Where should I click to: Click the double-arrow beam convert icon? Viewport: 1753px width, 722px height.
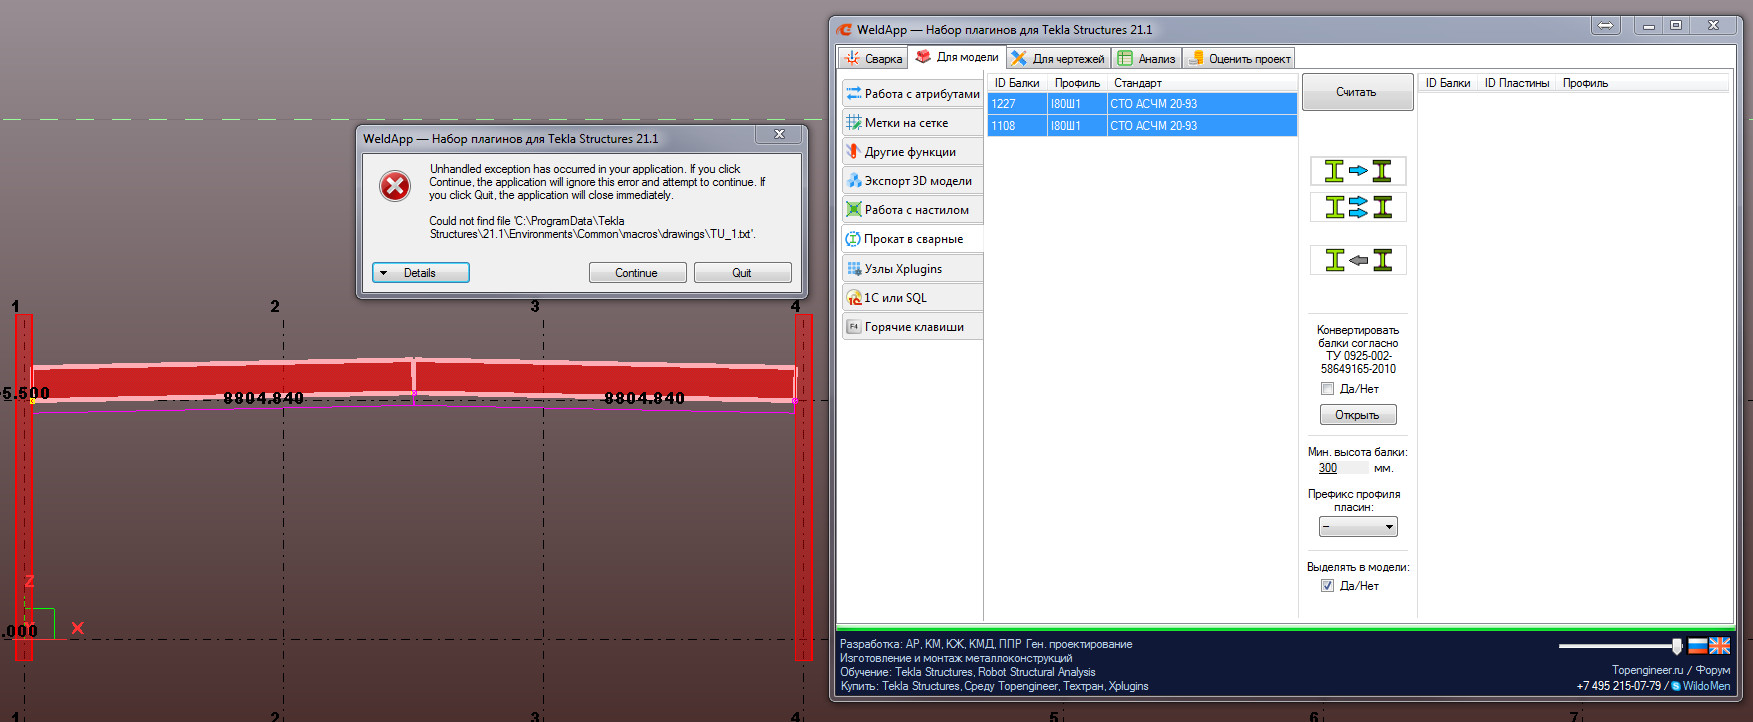tap(1357, 207)
